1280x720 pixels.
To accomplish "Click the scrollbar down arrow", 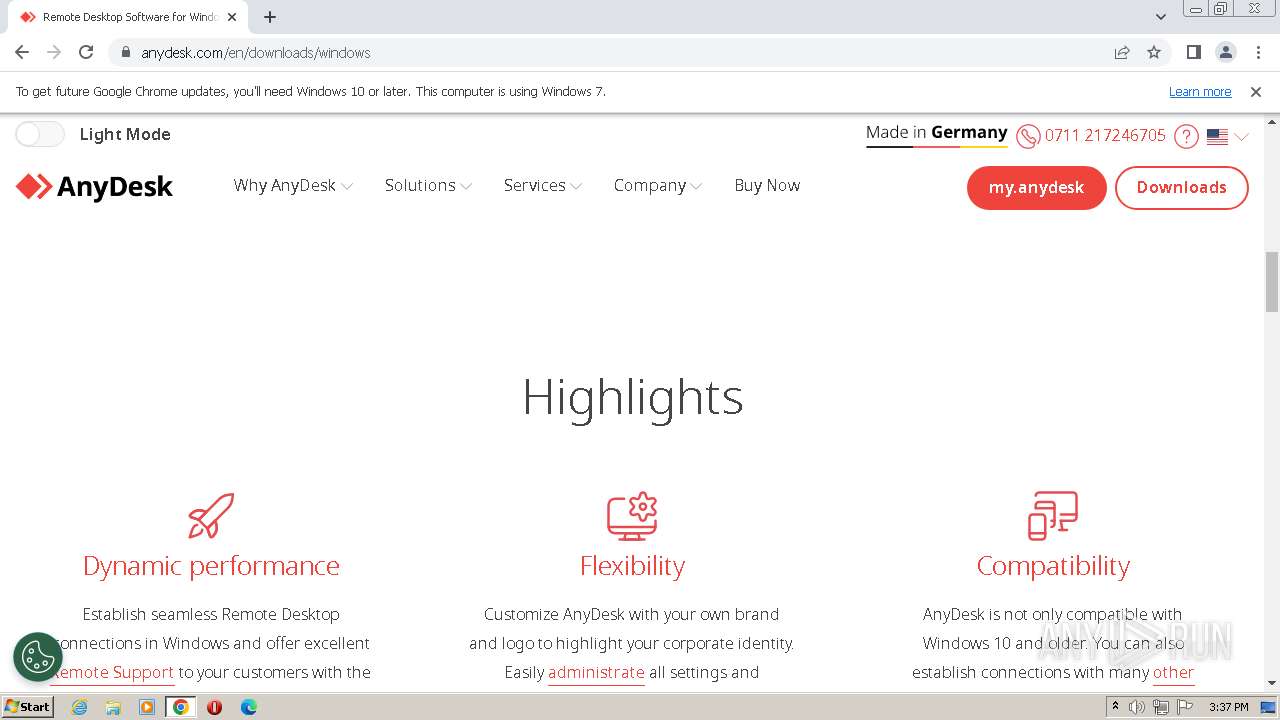I will (x=1272, y=684).
